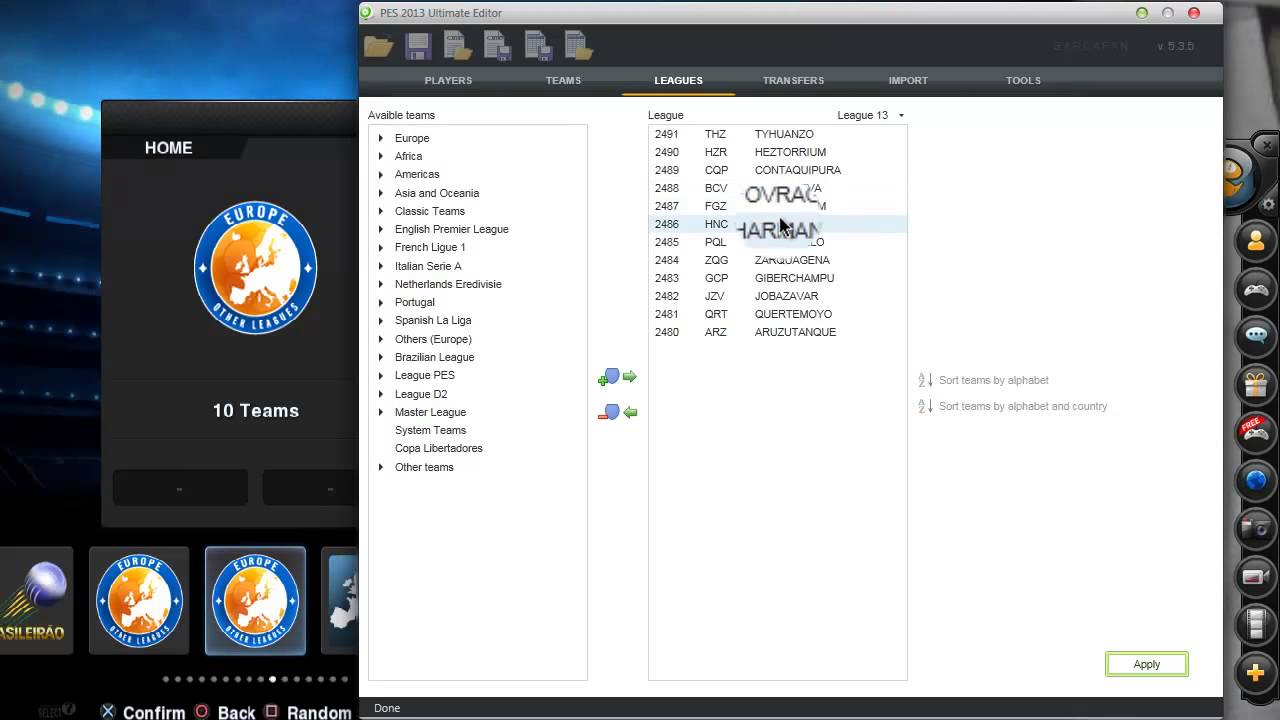Click sort icon beside alphabet and country option
The image size is (1280, 720).
(x=925, y=406)
